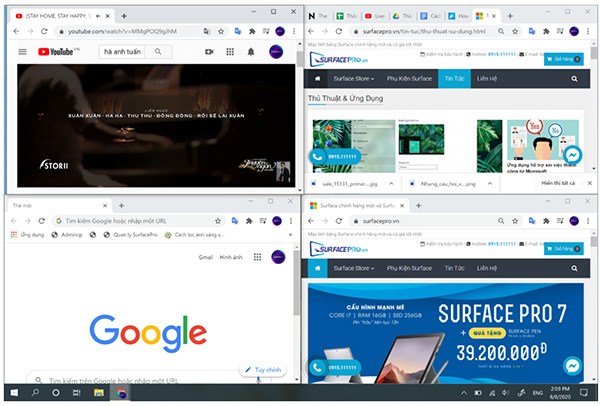Open Windows Start menu
Image resolution: width=600 pixels, height=406 pixels.
[14, 393]
